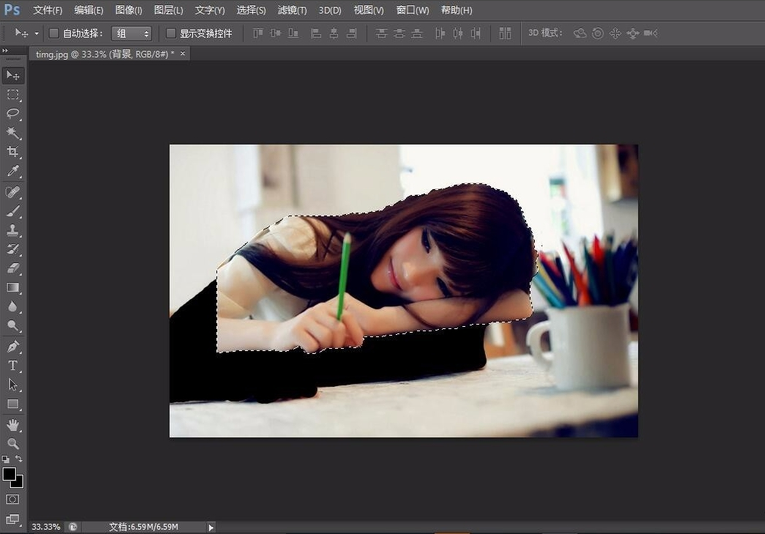Click the 33.33% zoom level field
This screenshot has width=765, height=534.
pos(46,527)
